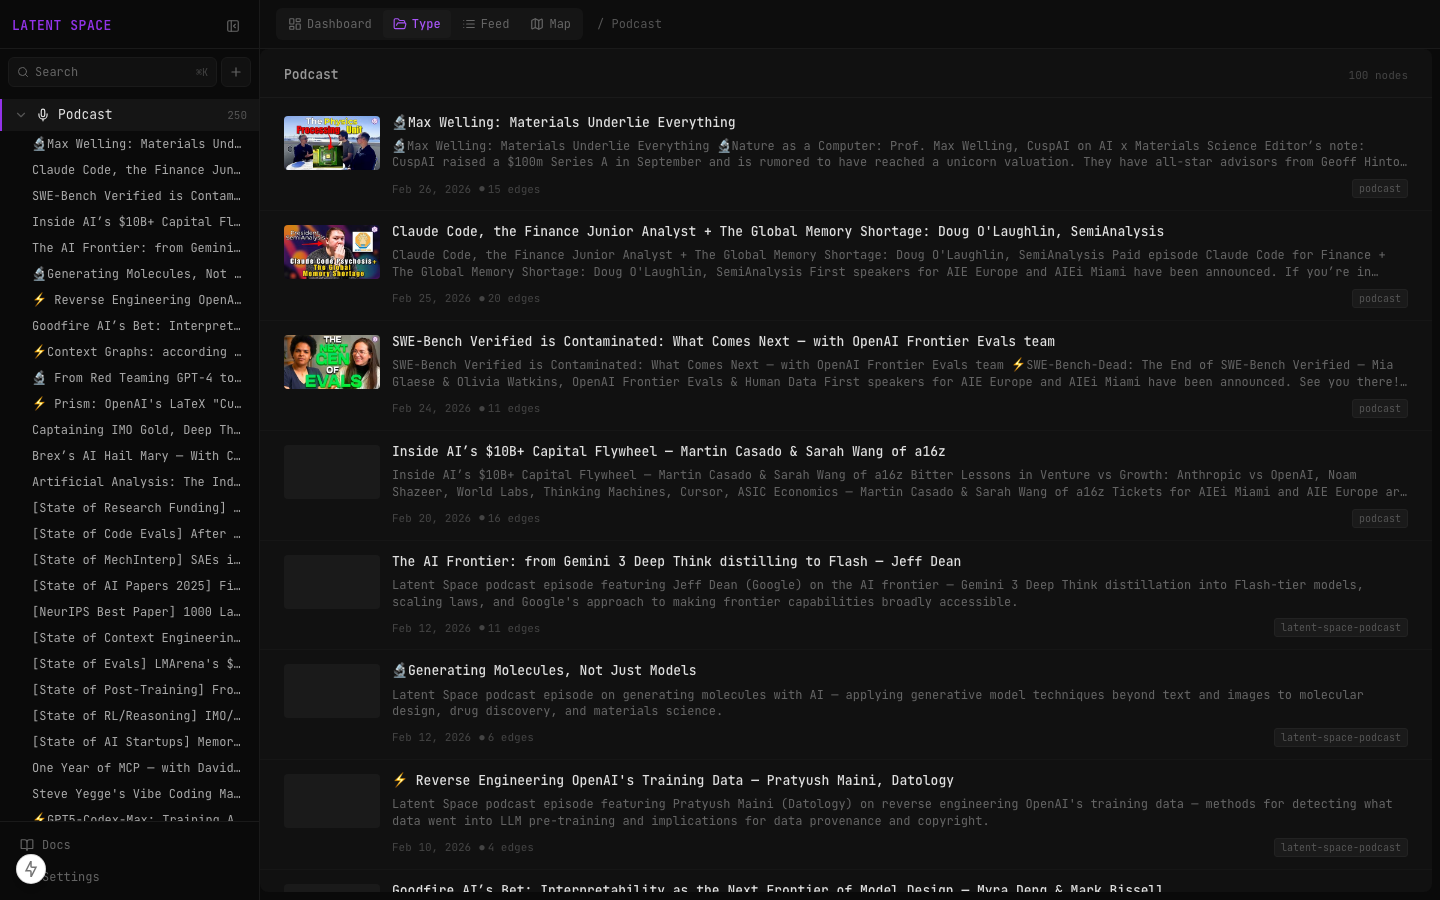Click the LATENT SPACE logo

62,25
